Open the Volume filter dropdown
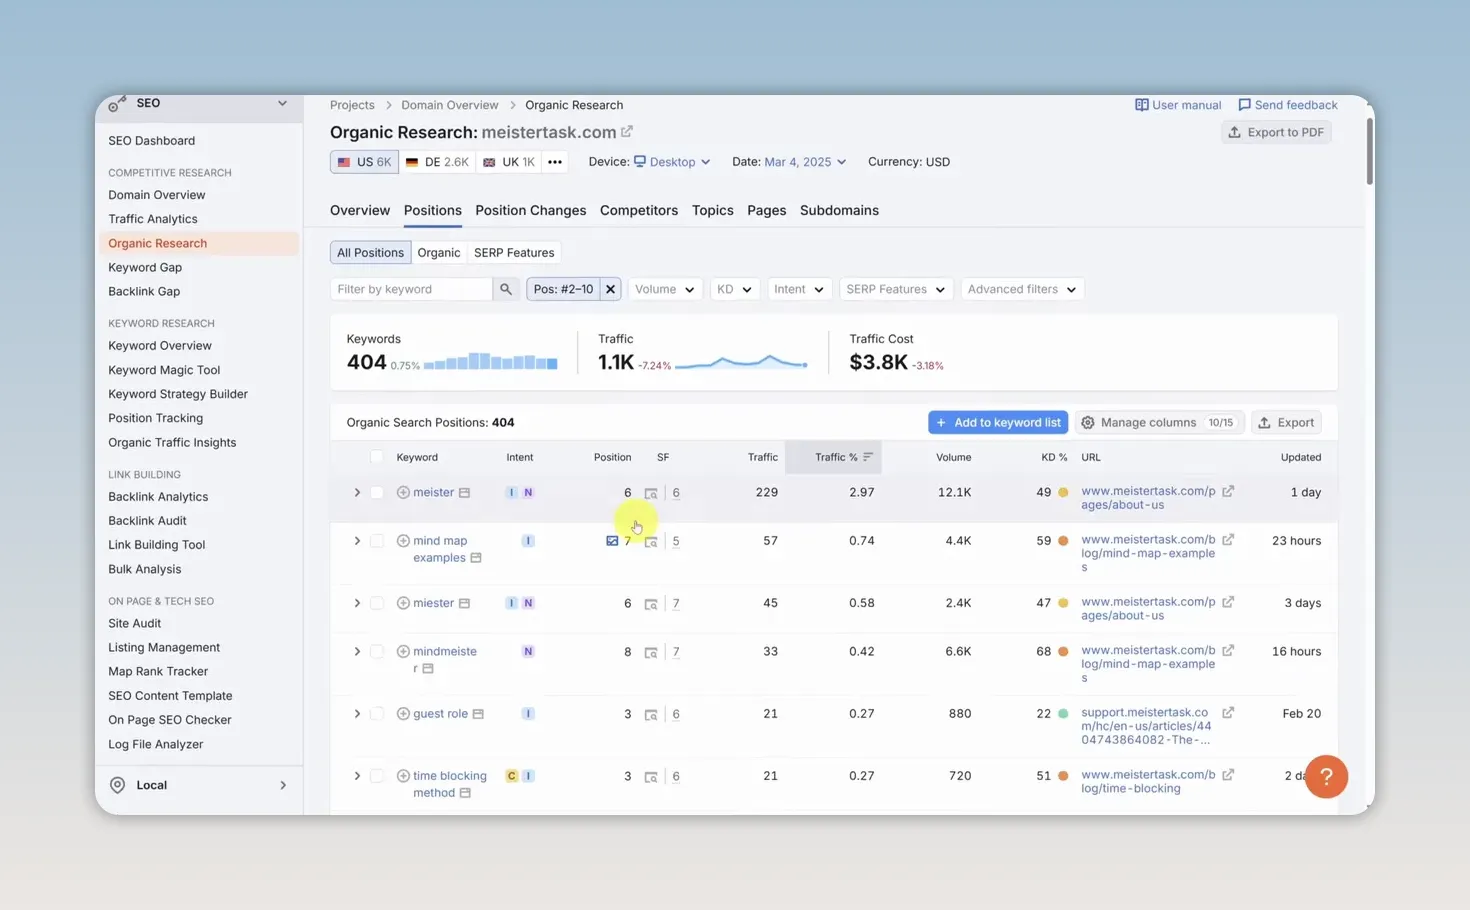 (665, 289)
